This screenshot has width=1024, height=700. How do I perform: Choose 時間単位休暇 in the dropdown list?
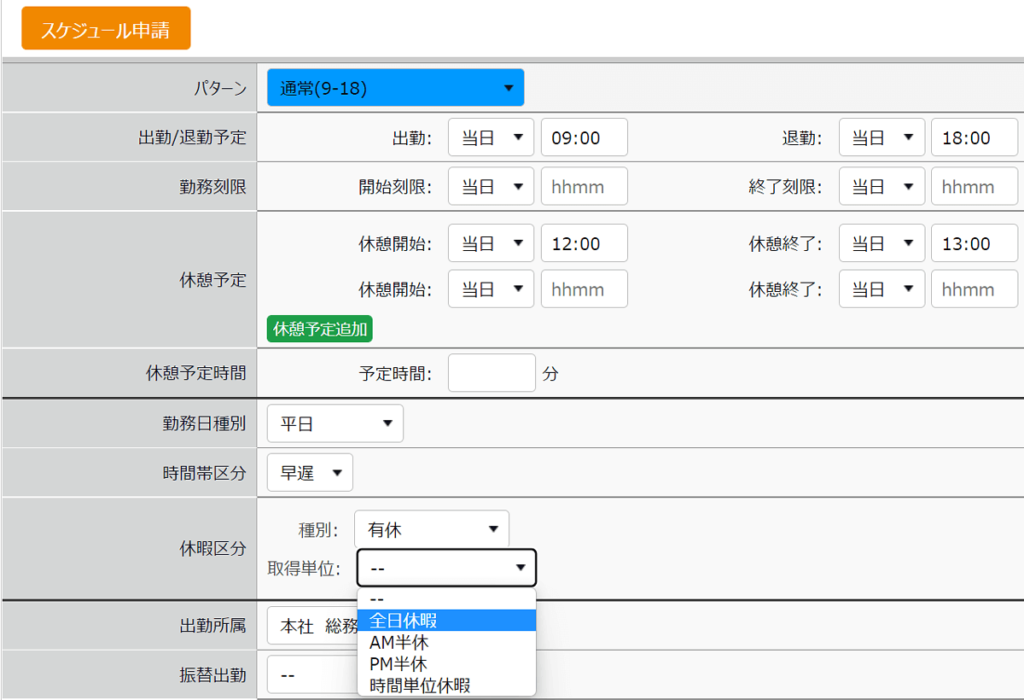(x=446, y=685)
